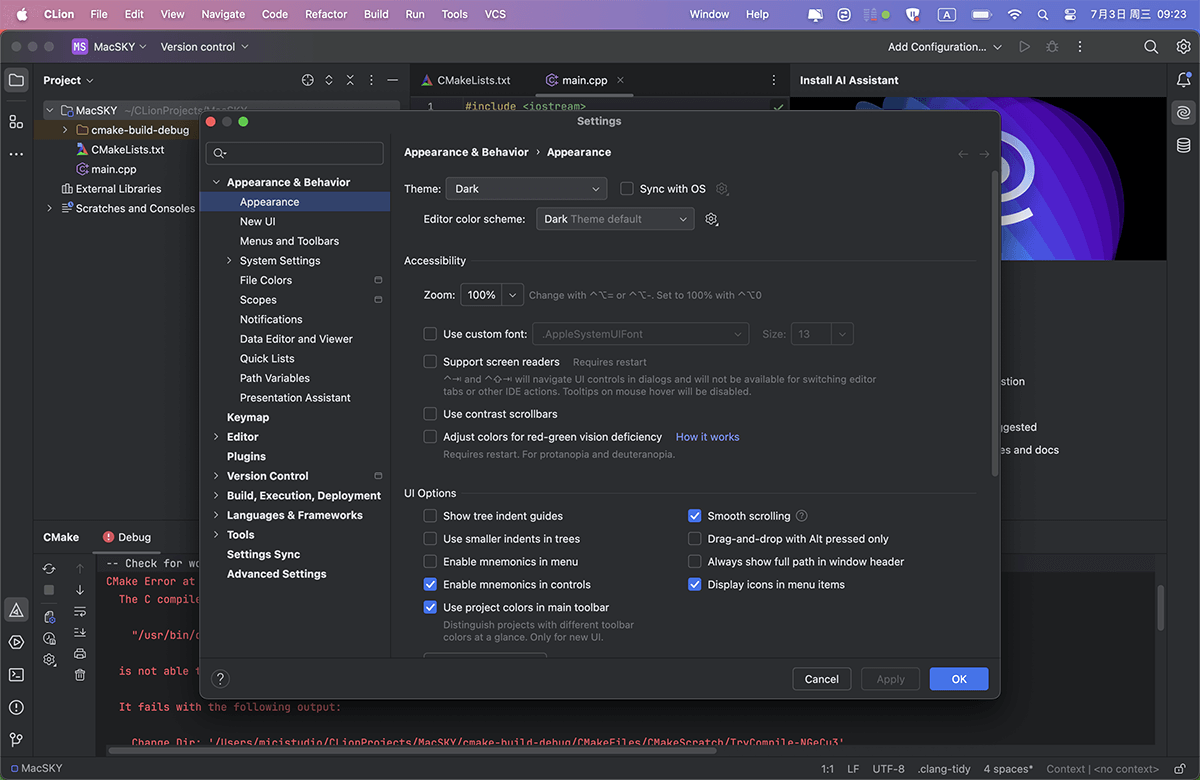Open the Project tool window folder icon
The image size is (1200, 780).
[16, 81]
